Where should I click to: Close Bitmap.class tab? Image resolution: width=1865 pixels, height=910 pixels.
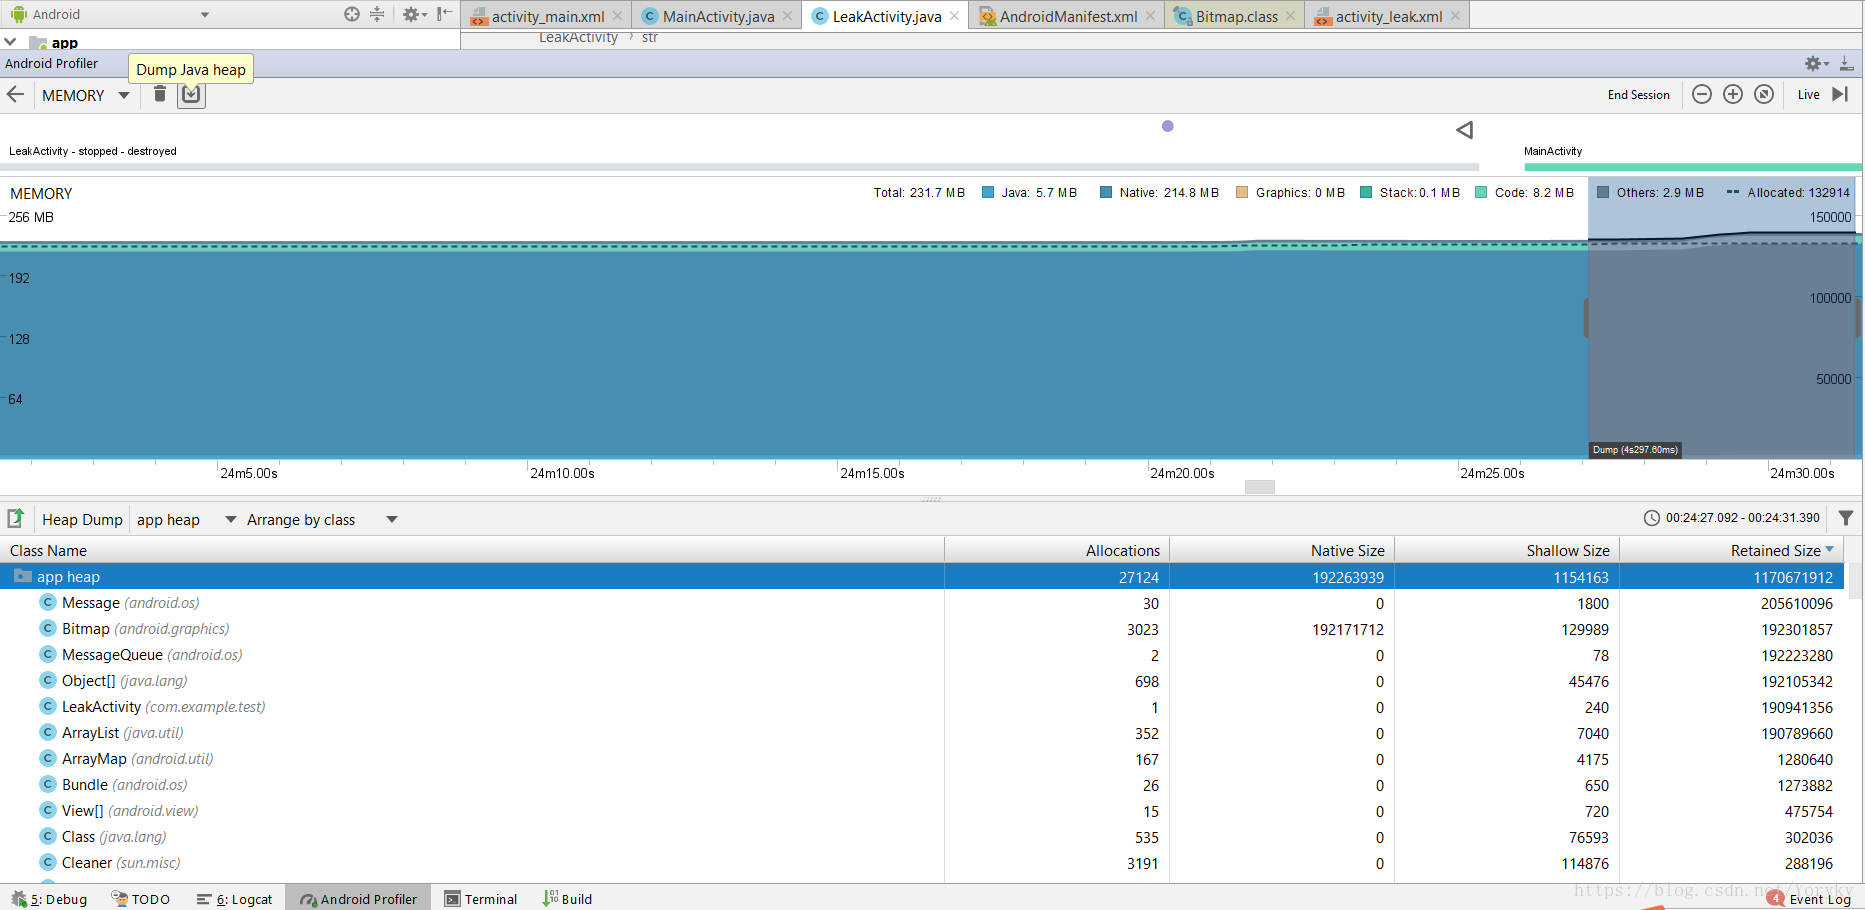[x=1291, y=16]
